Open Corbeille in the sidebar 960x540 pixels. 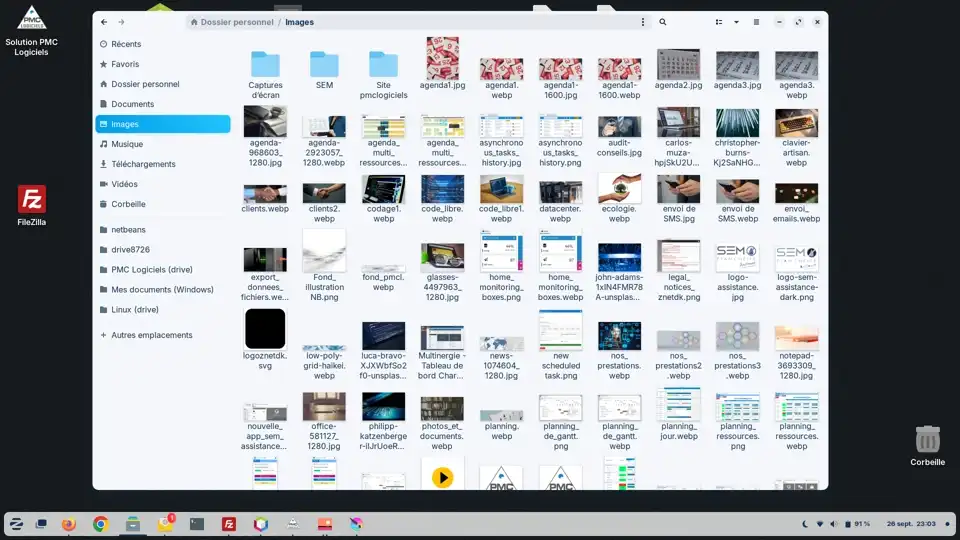(128, 204)
